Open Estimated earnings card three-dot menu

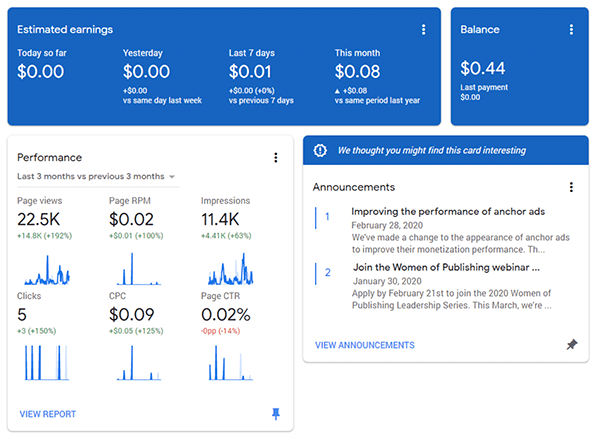(x=423, y=30)
